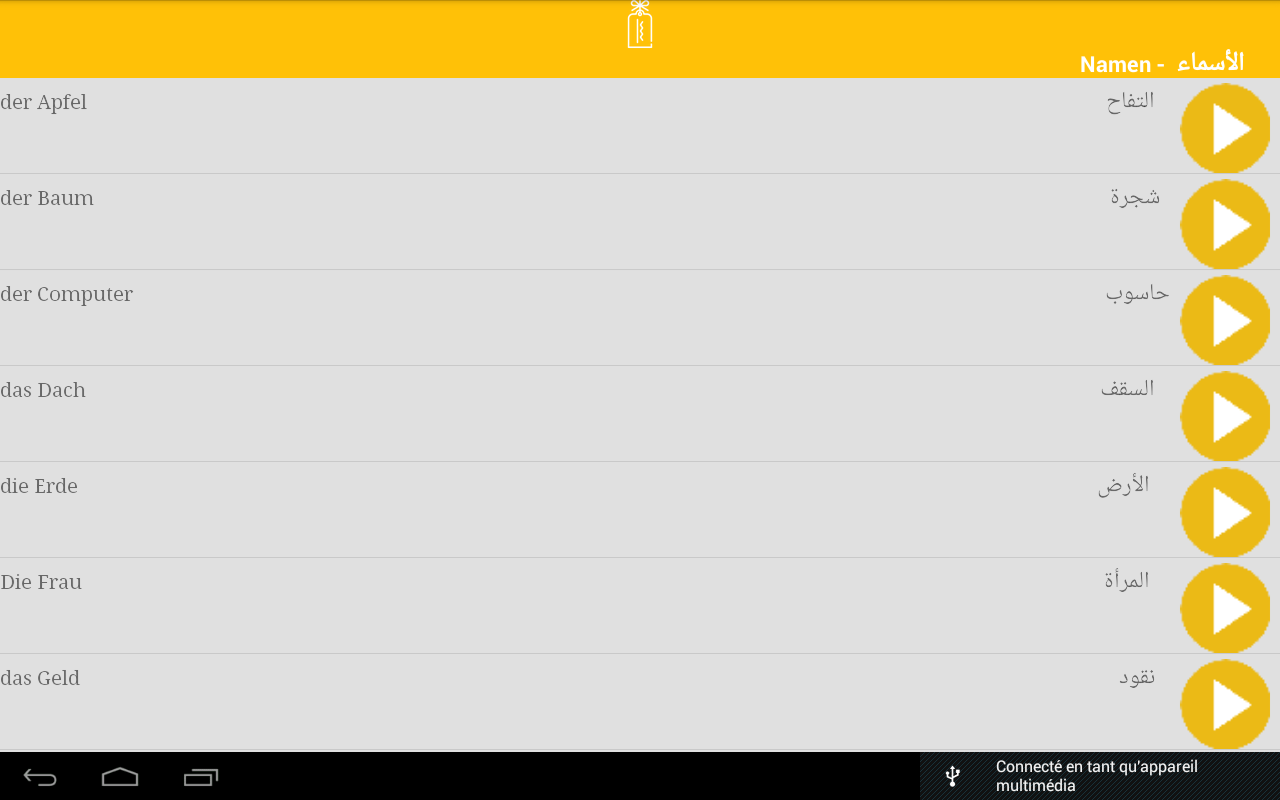Tap play button beside der Computer
Viewport: 1280px width, 800px height.
pos(1225,321)
